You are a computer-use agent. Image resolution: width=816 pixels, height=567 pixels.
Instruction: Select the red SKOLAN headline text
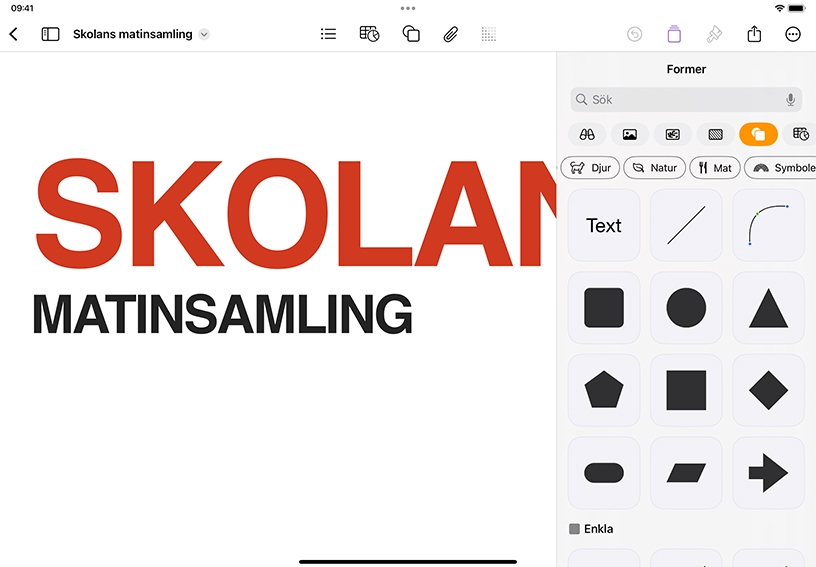click(x=296, y=213)
